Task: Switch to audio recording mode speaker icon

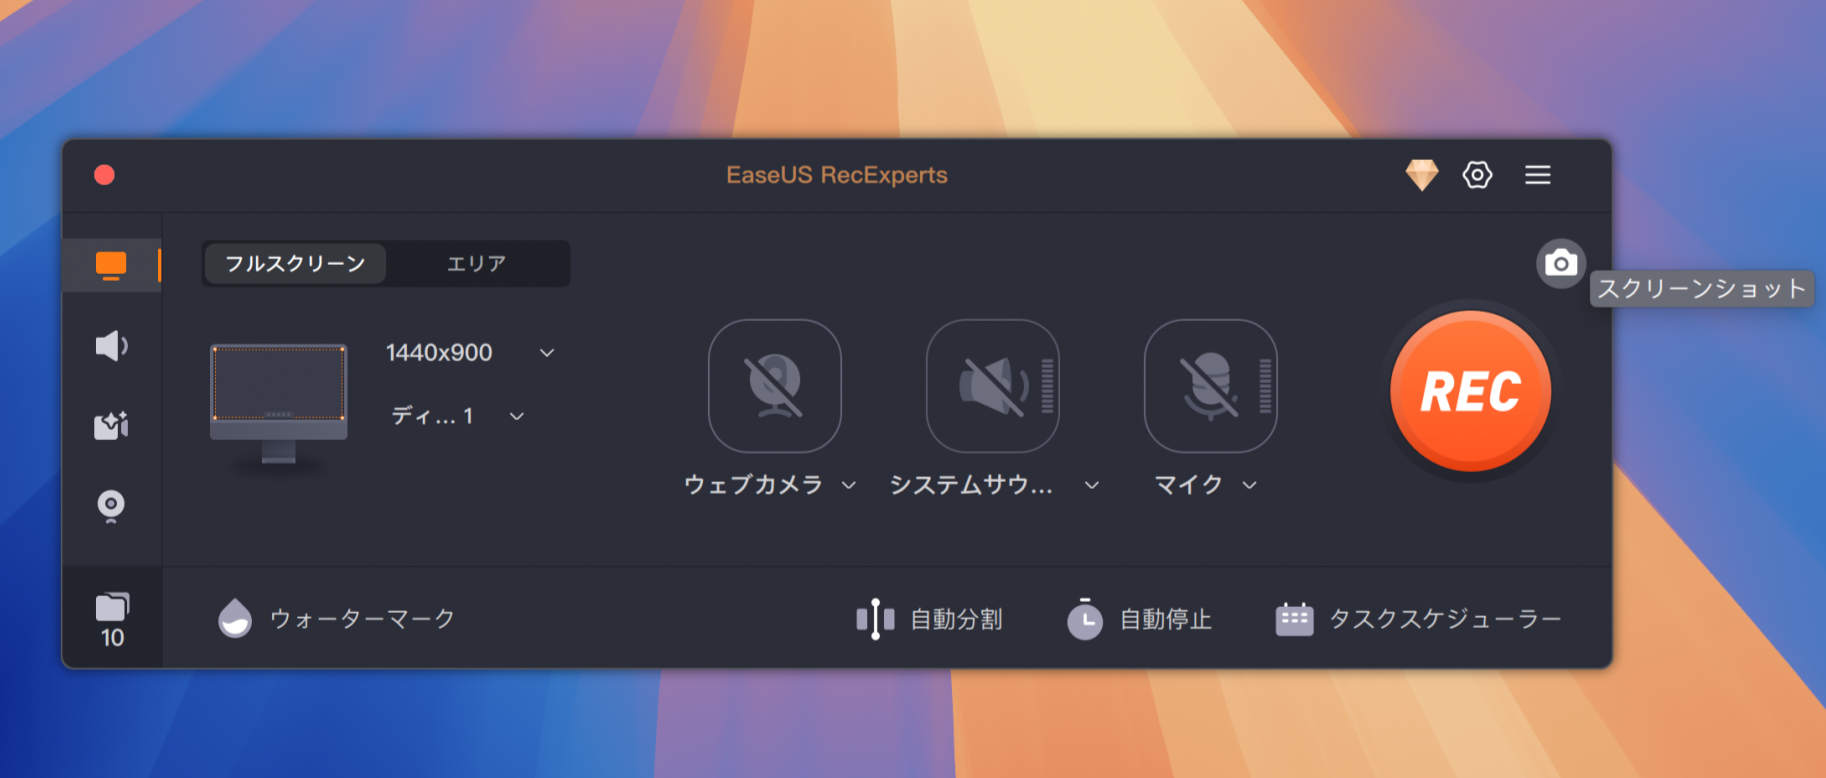Action: [x=111, y=346]
